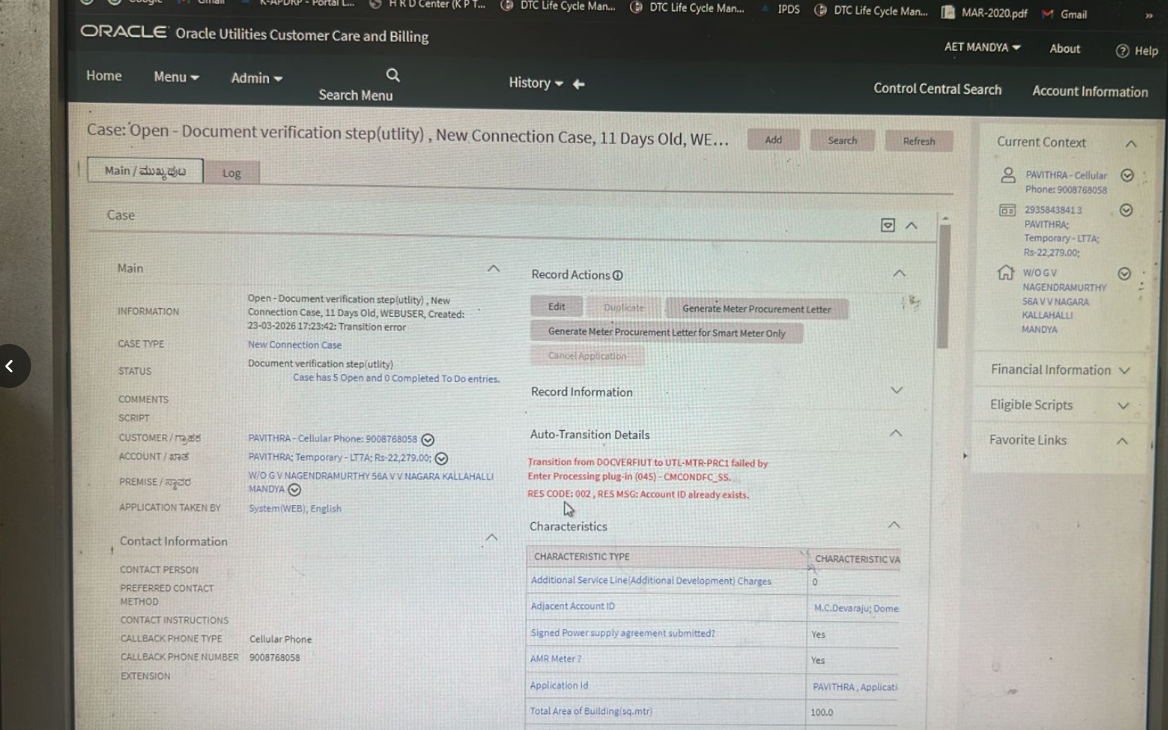This screenshot has width=1168, height=730.
Task: Open the IPDS bookmark
Action: (781, 10)
